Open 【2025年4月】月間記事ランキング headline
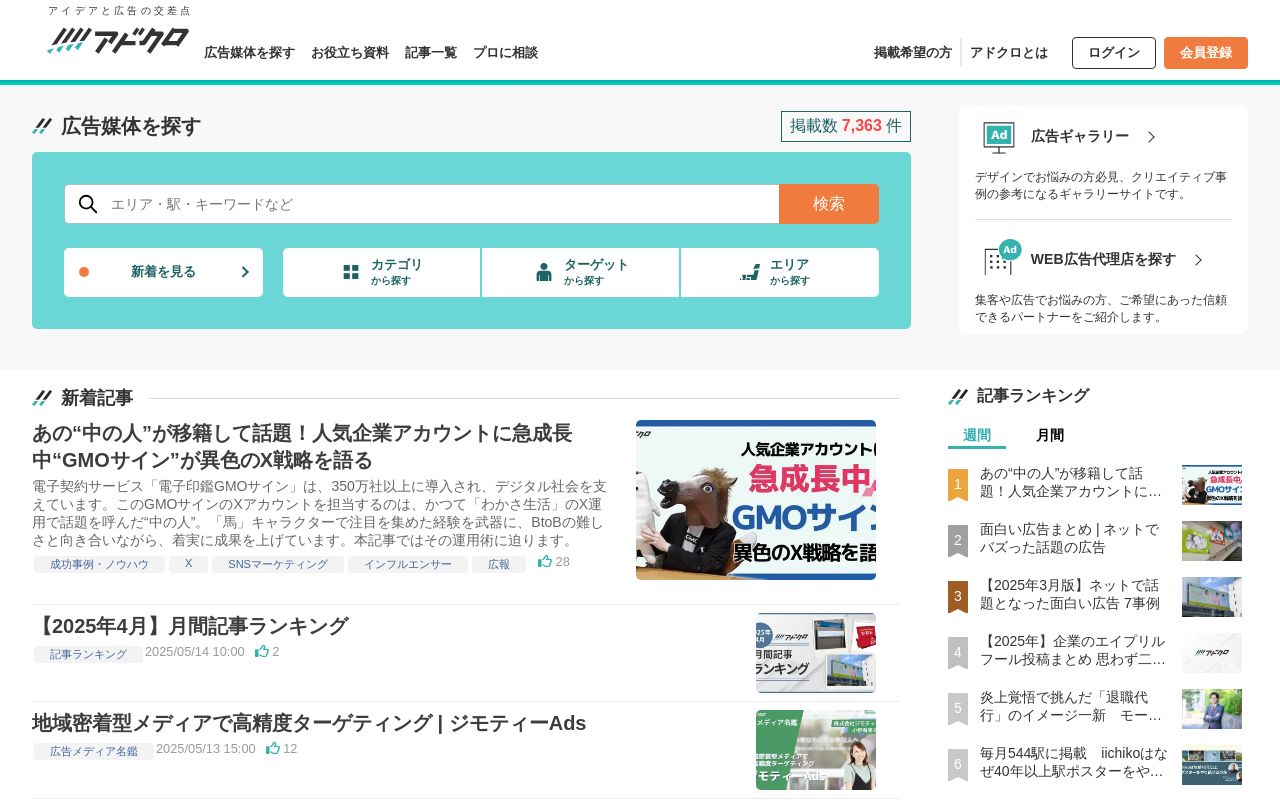This screenshot has height=800, width=1280. 190,626
